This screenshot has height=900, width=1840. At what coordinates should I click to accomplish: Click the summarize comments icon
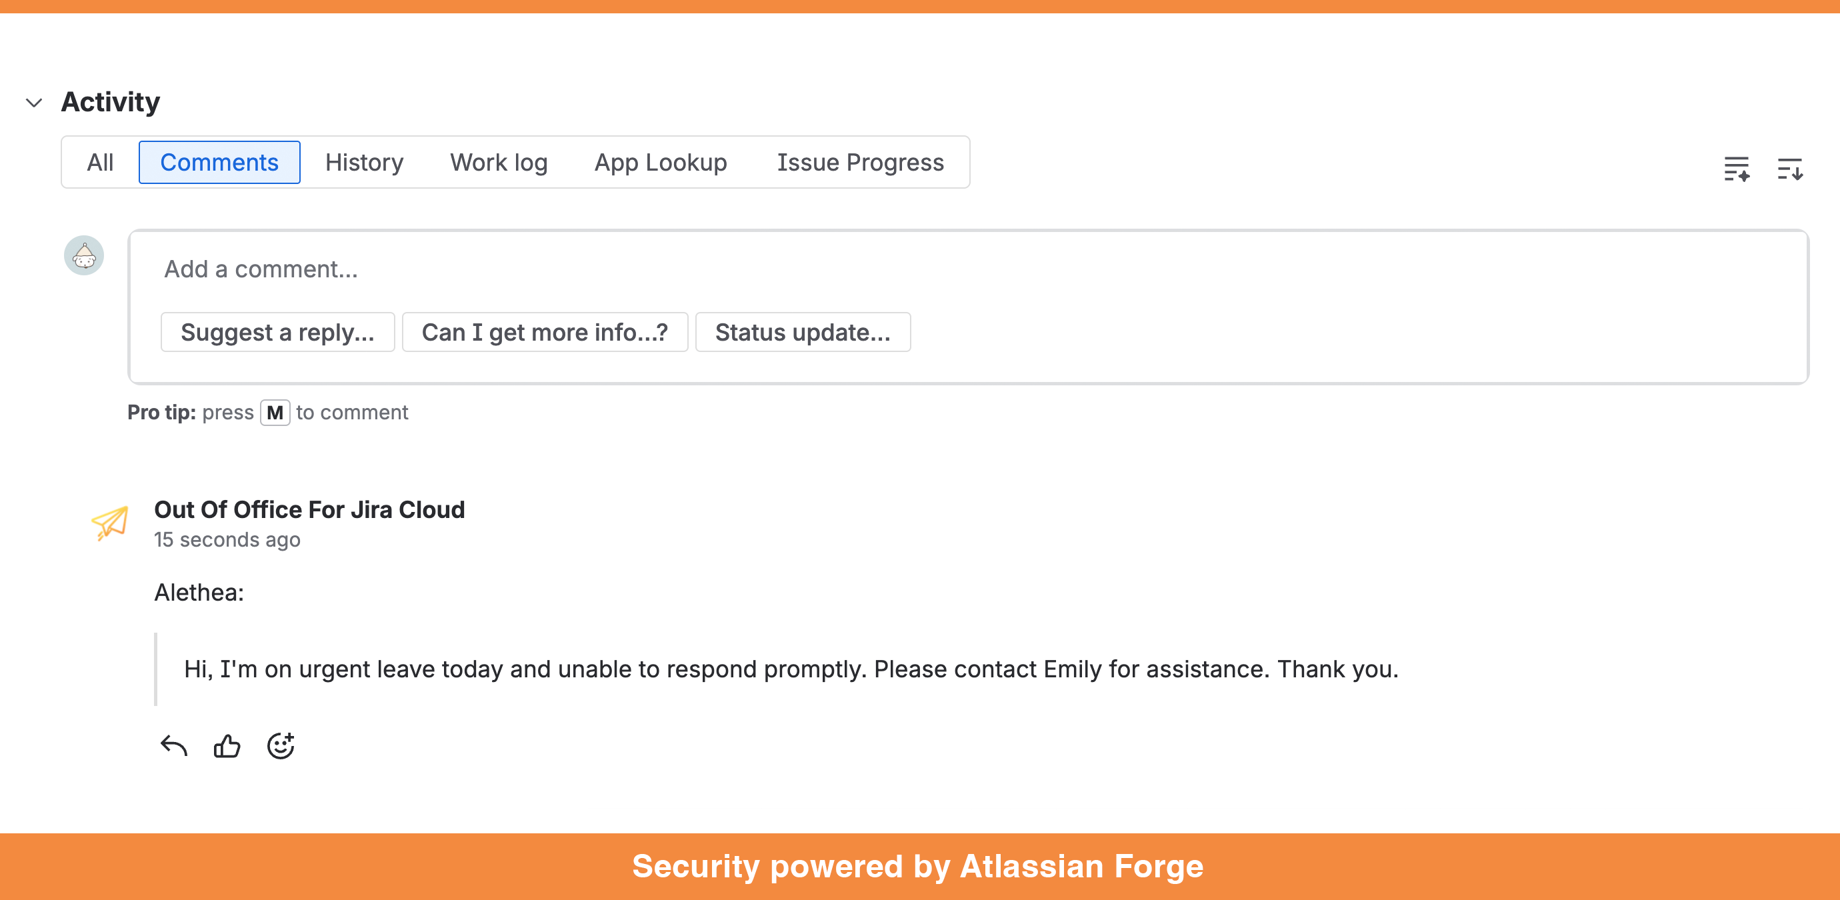[1736, 169]
